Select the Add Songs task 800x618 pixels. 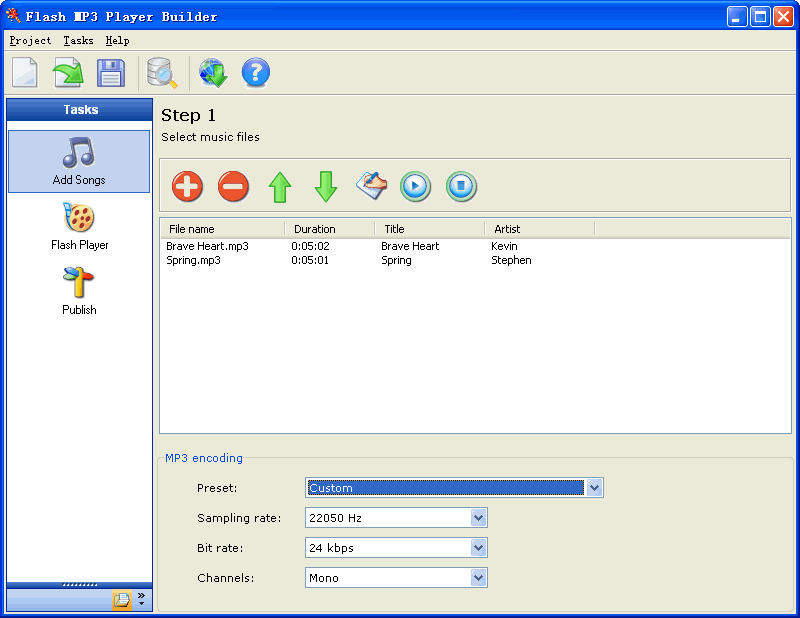pos(79,161)
